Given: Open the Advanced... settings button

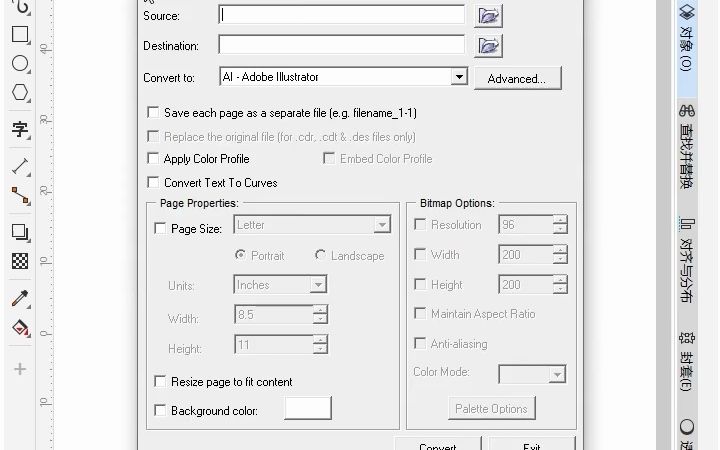Looking at the screenshot, I should tap(518, 79).
